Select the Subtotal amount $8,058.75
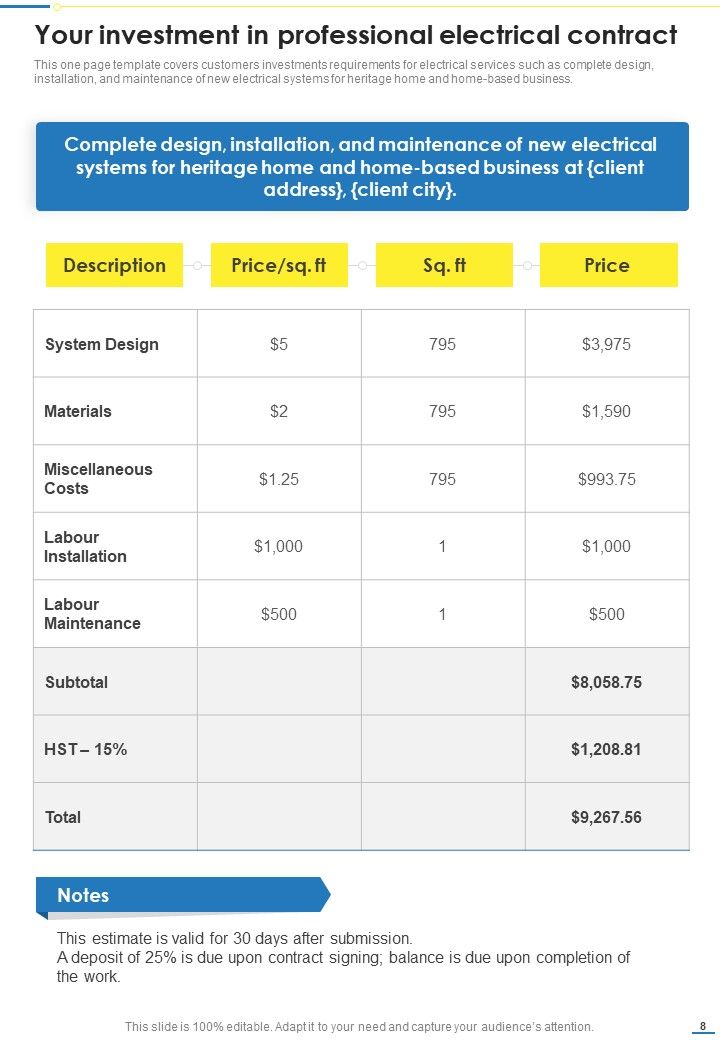The image size is (720, 1040). pos(606,682)
